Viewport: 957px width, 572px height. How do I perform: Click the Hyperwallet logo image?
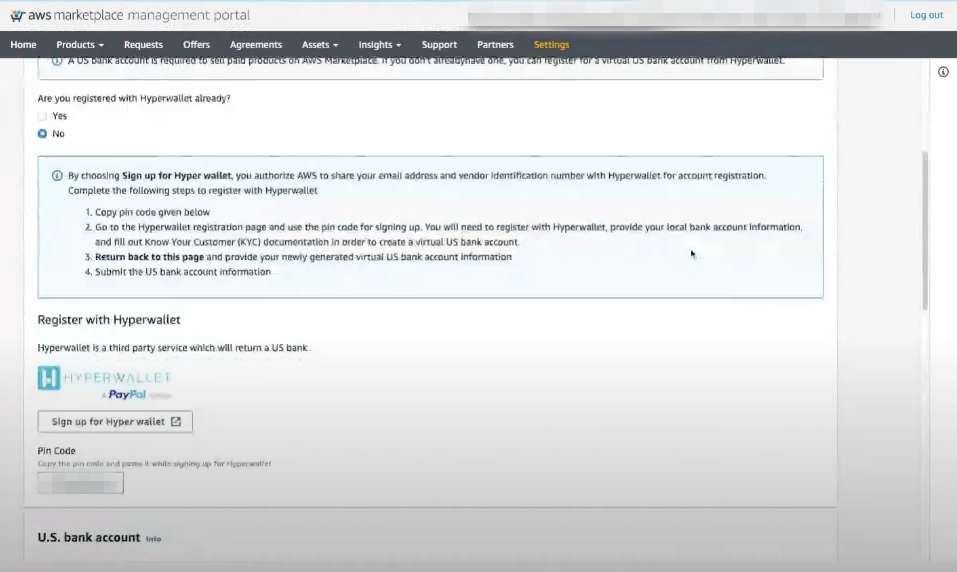pyautogui.click(x=104, y=383)
